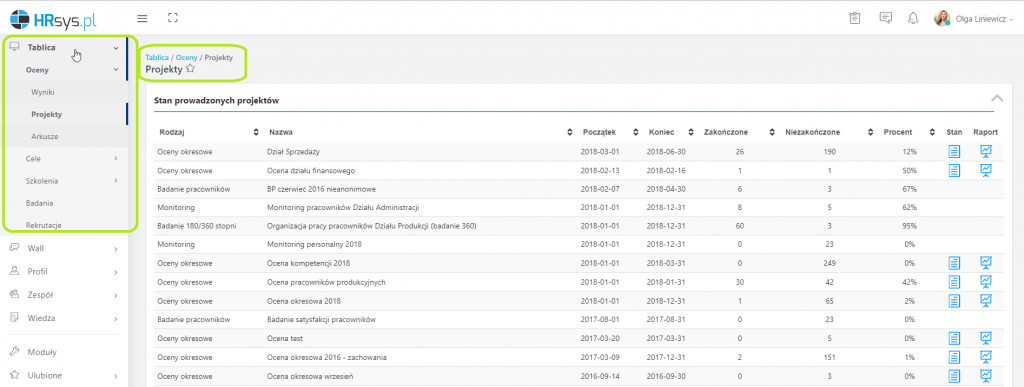
Task: Open Raport icon for Ocena pracowników produkcyjnych
Action: tap(985, 282)
